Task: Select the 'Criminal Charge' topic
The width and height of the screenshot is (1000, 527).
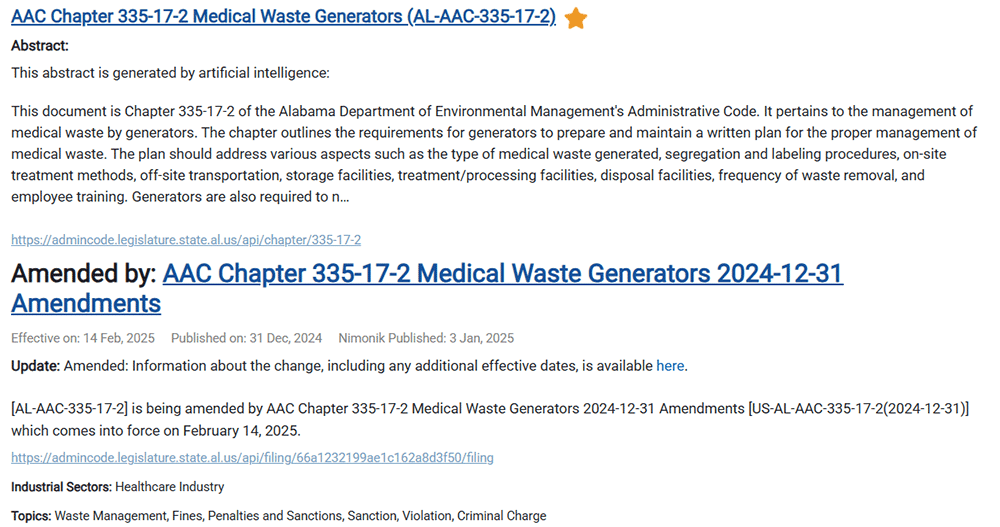Action: point(502,516)
